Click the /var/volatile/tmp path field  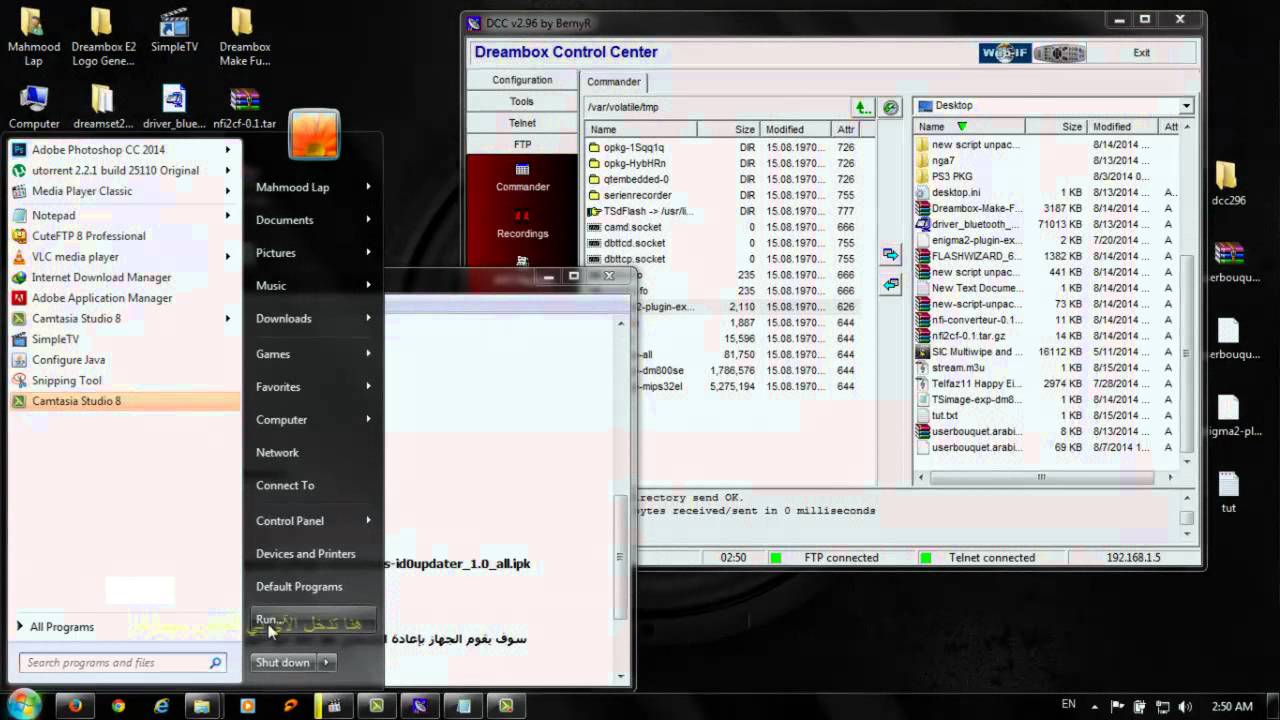point(716,107)
